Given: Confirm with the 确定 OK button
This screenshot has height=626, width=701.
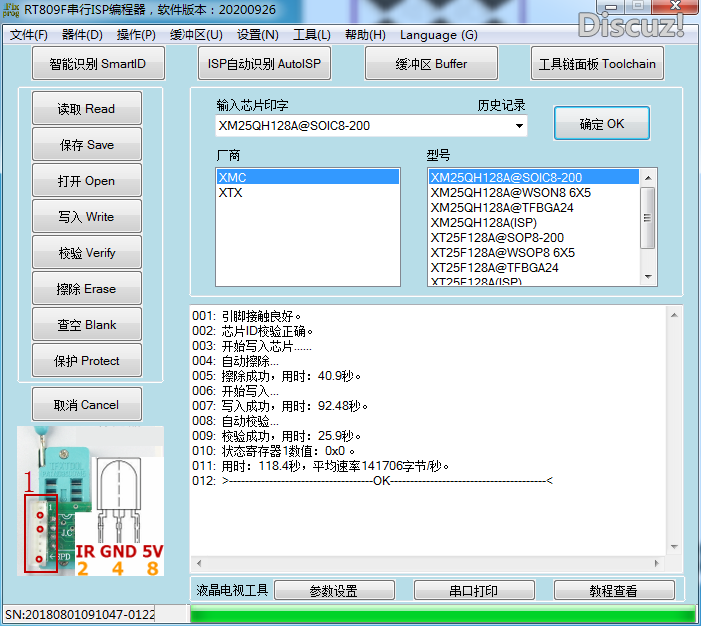Looking at the screenshot, I should [602, 124].
